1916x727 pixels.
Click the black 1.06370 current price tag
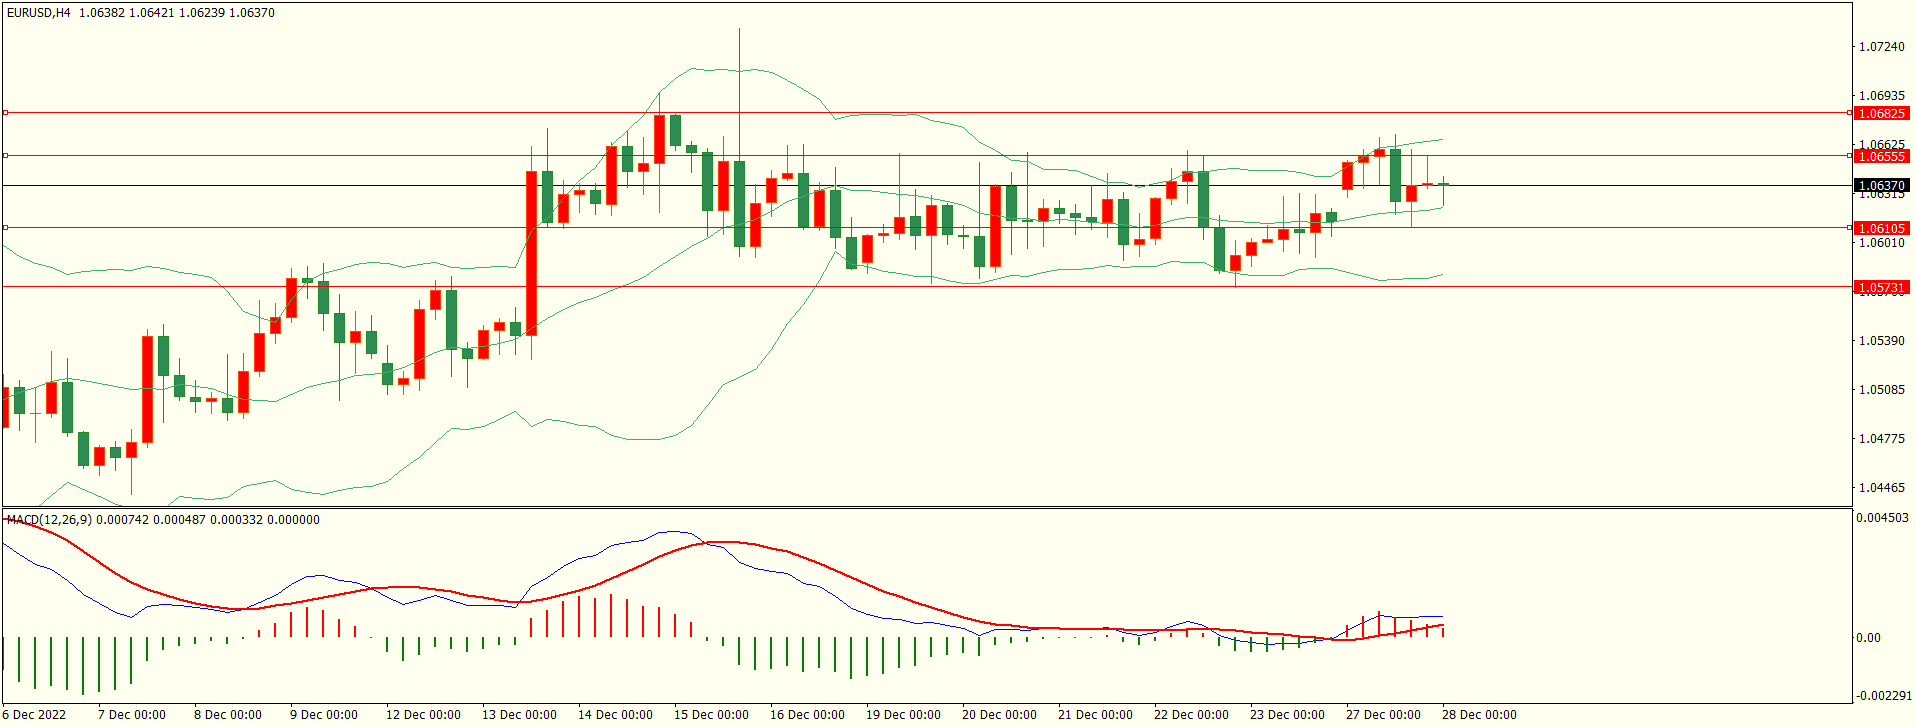point(1881,186)
